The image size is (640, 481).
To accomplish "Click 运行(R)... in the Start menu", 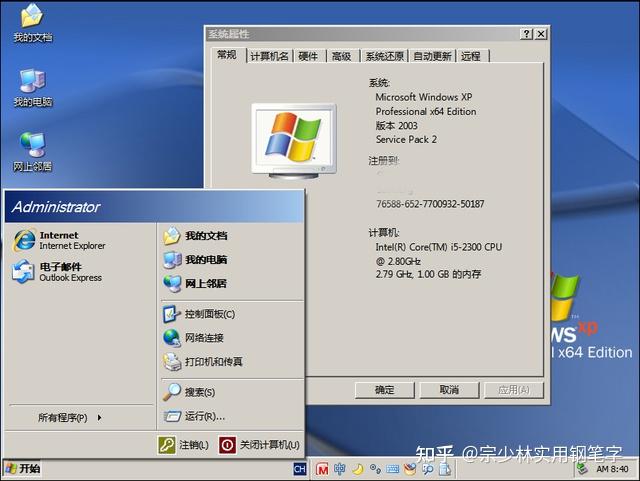I will [194, 416].
